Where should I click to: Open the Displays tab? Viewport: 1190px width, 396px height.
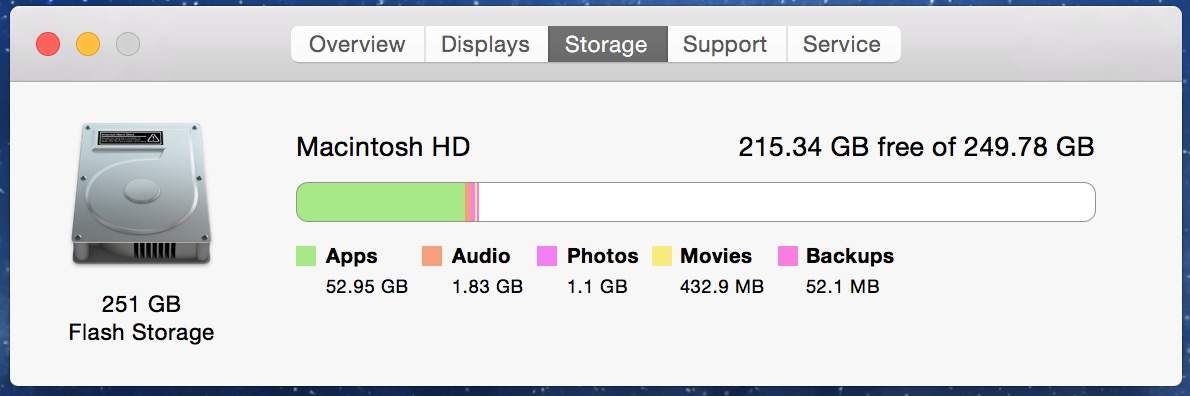pos(486,44)
